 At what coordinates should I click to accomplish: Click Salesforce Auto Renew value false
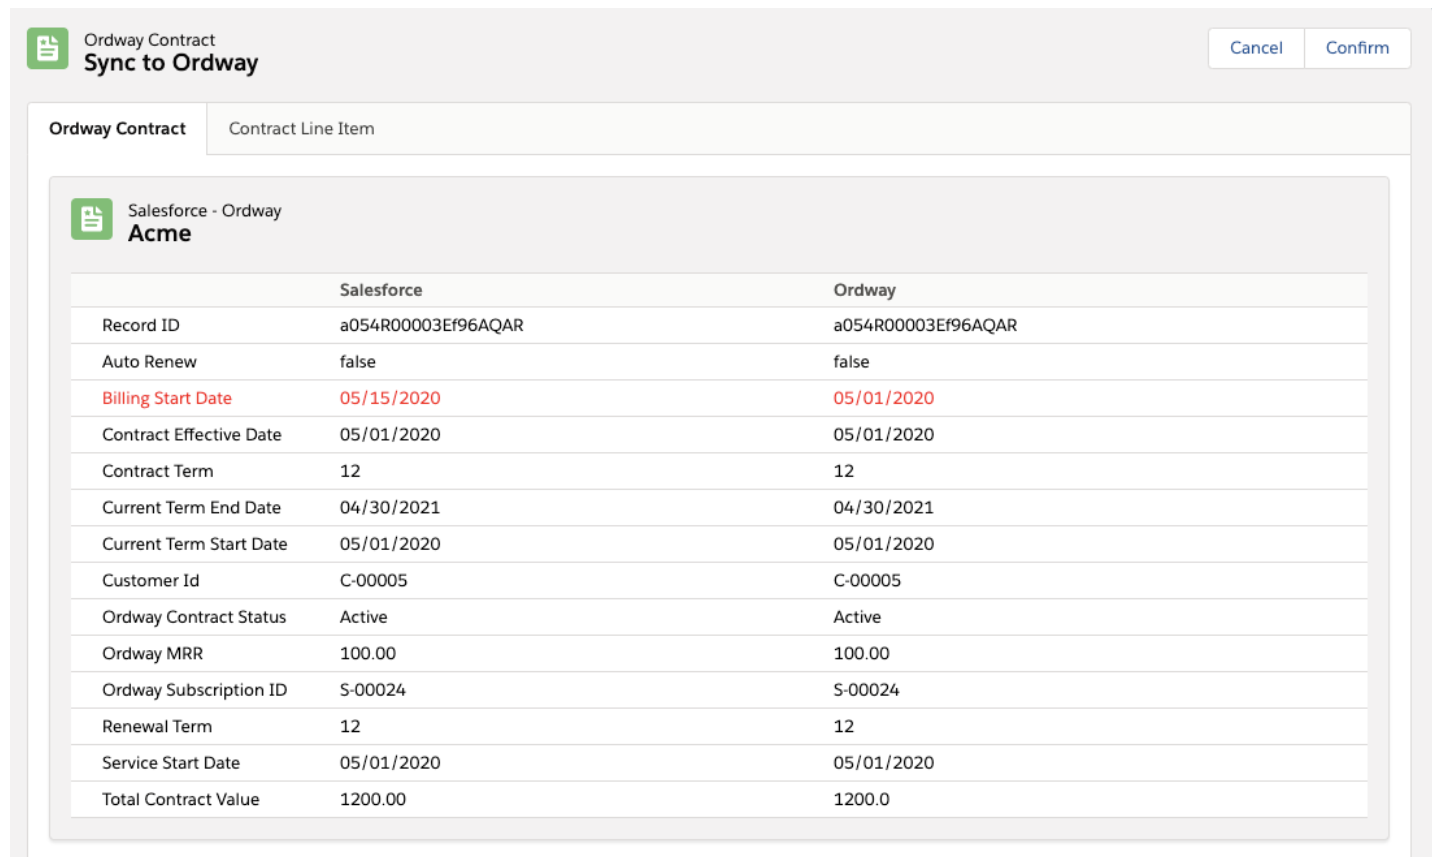[x=358, y=362]
